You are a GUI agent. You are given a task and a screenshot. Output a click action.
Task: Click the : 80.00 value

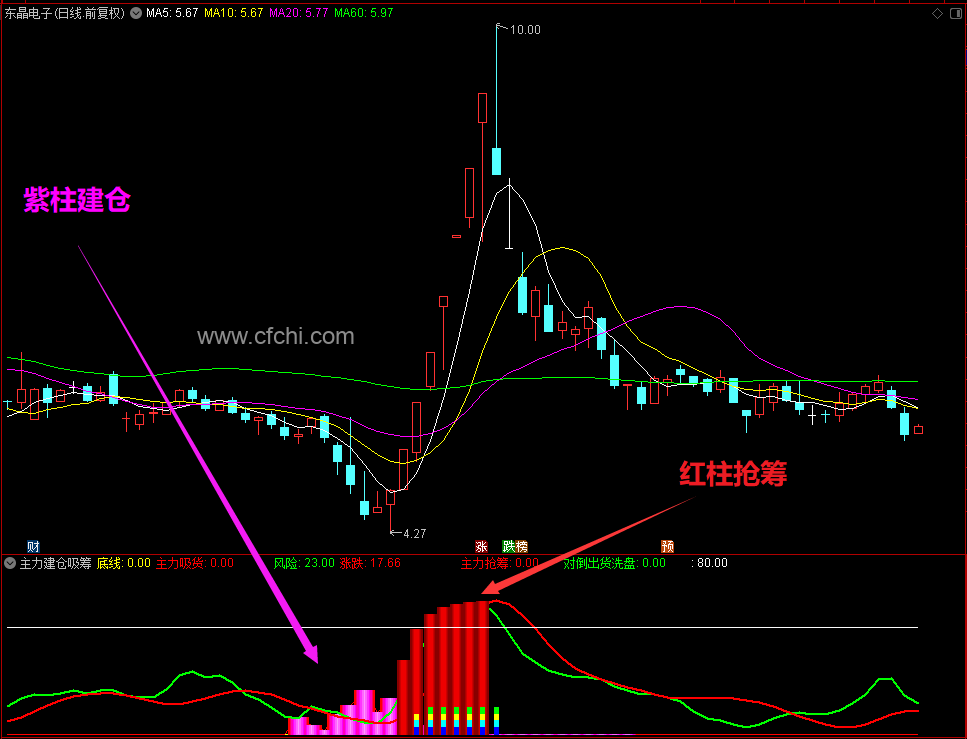click(x=709, y=563)
